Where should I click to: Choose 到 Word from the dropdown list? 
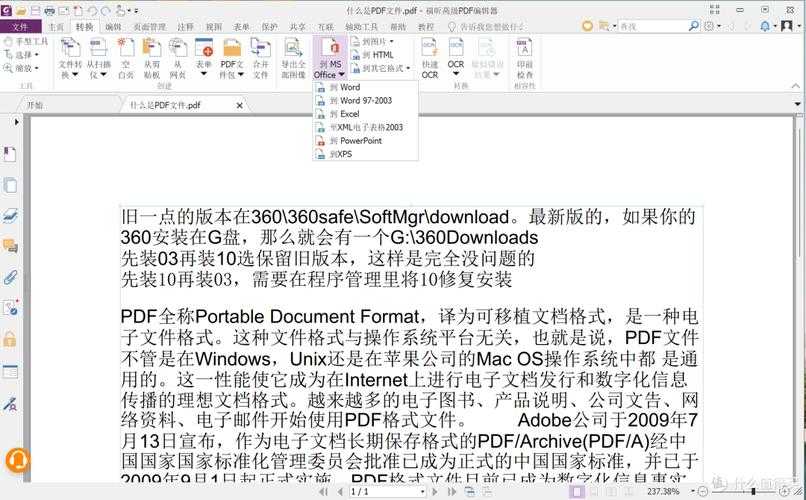tap(350, 88)
